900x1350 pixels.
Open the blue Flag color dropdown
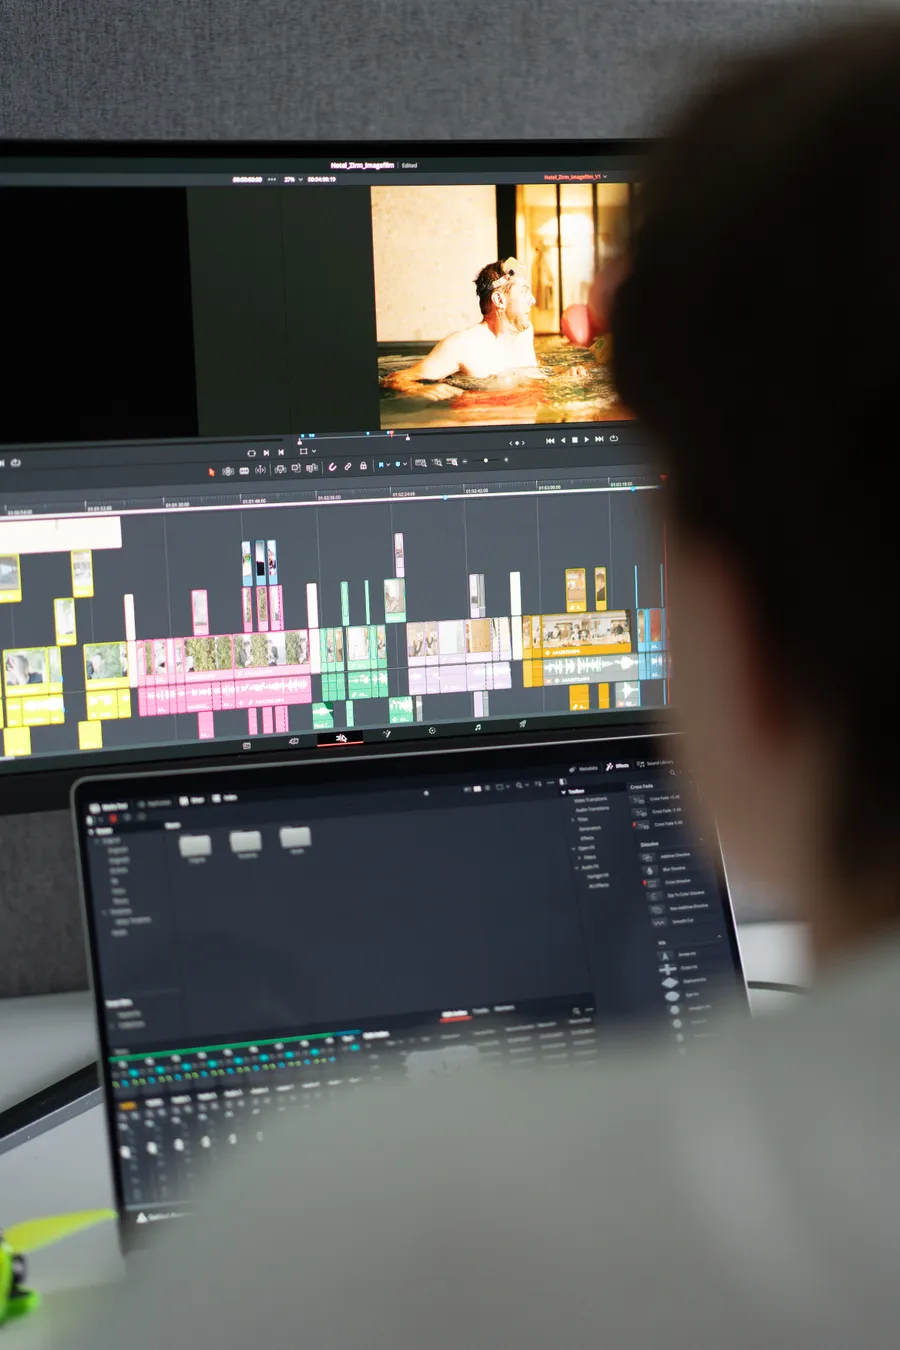click(x=385, y=465)
